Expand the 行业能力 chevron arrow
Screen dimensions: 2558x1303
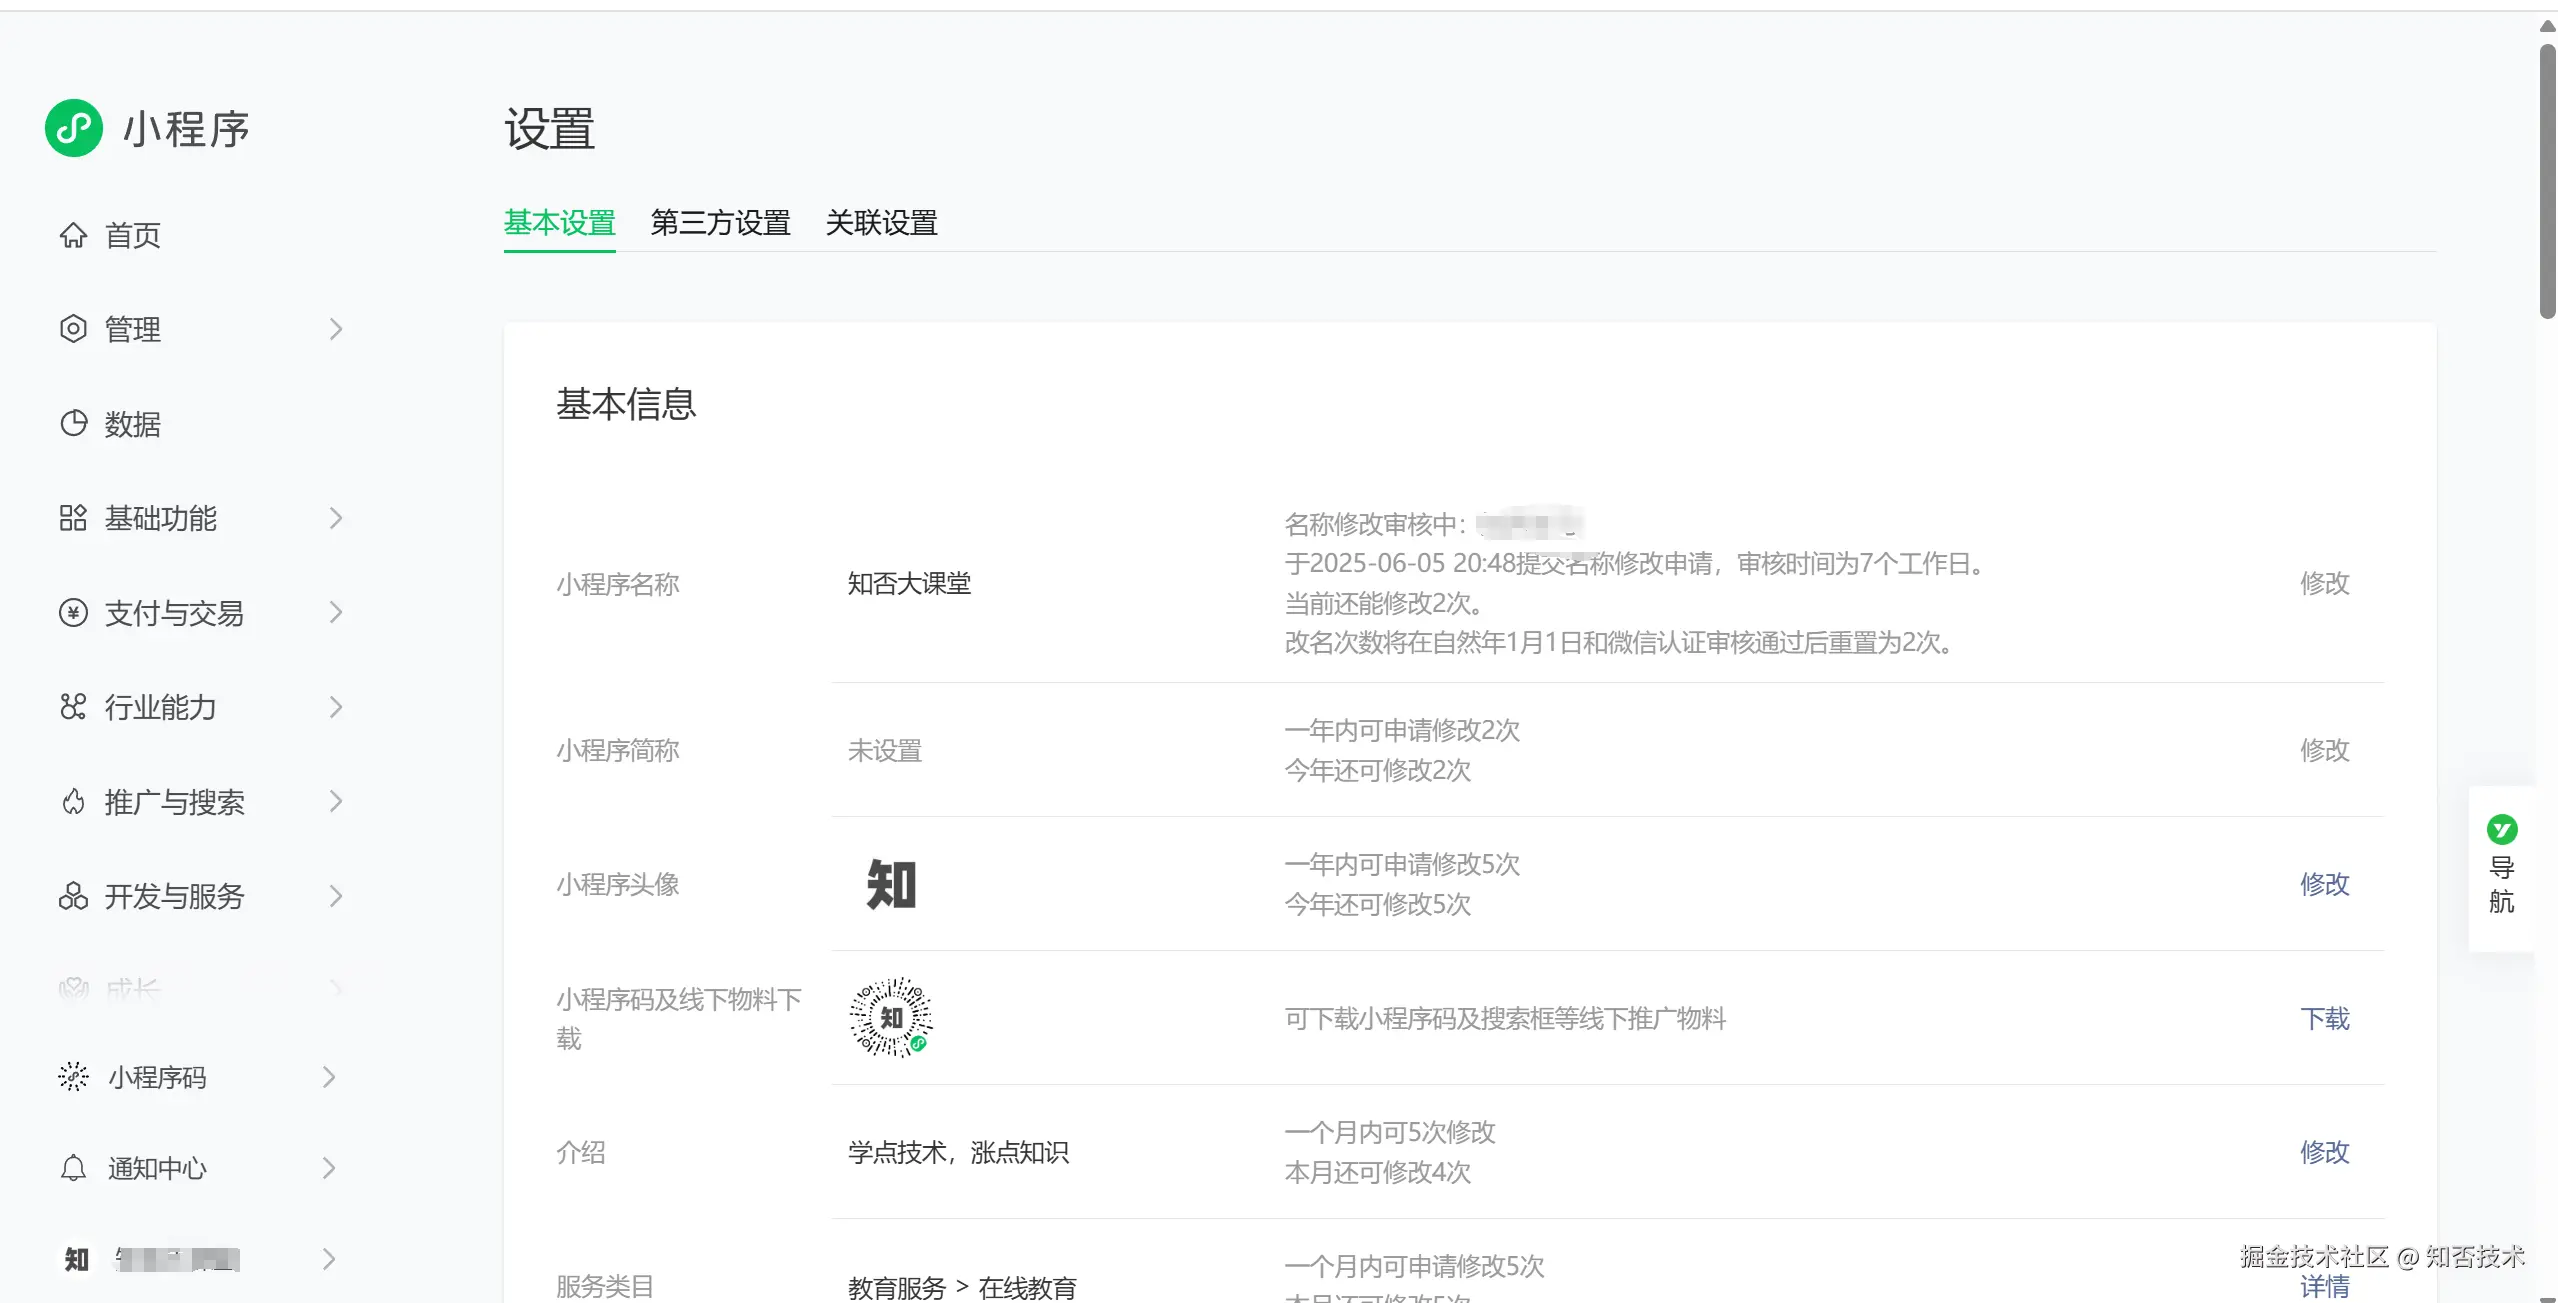click(336, 707)
